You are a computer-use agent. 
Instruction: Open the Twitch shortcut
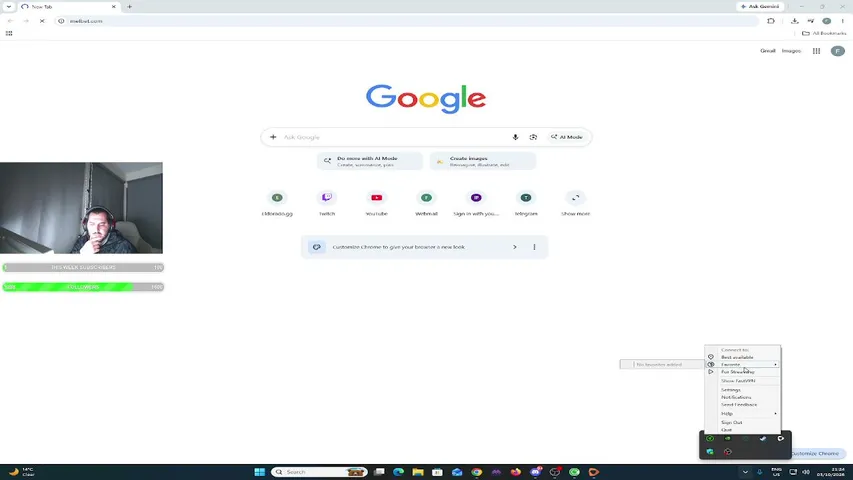point(327,203)
